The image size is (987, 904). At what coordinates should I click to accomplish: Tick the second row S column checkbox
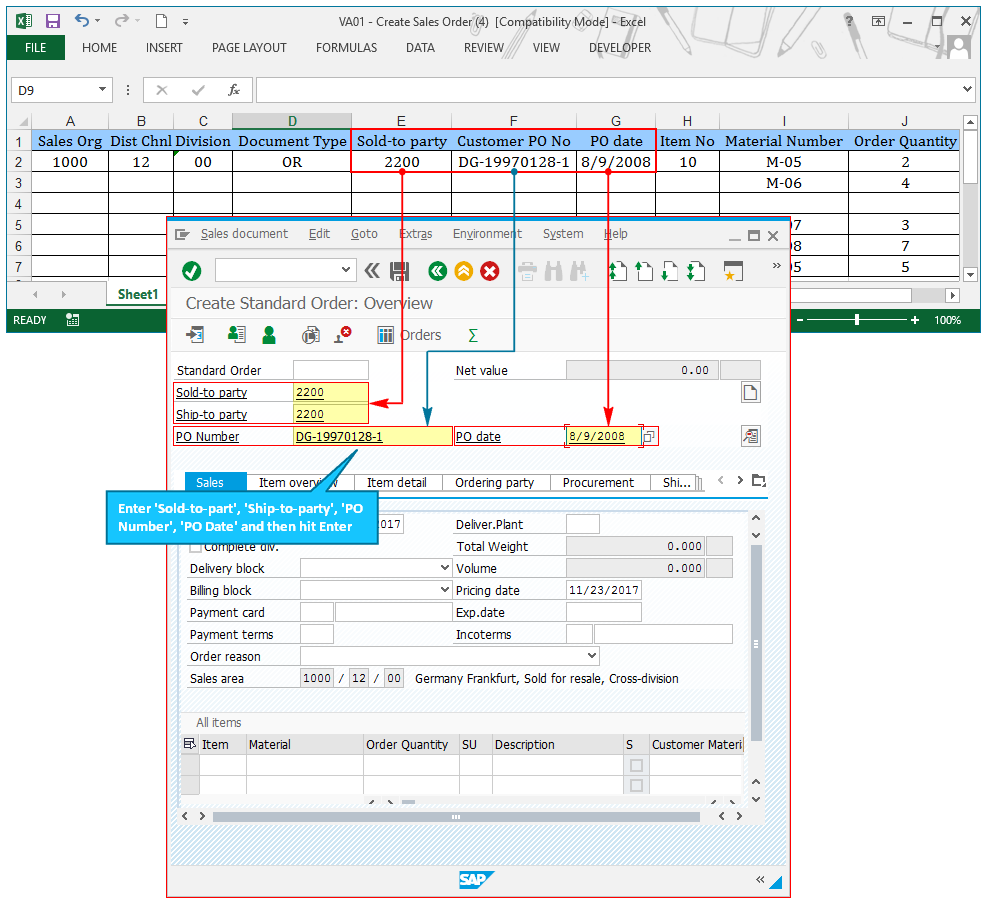[x=636, y=785]
